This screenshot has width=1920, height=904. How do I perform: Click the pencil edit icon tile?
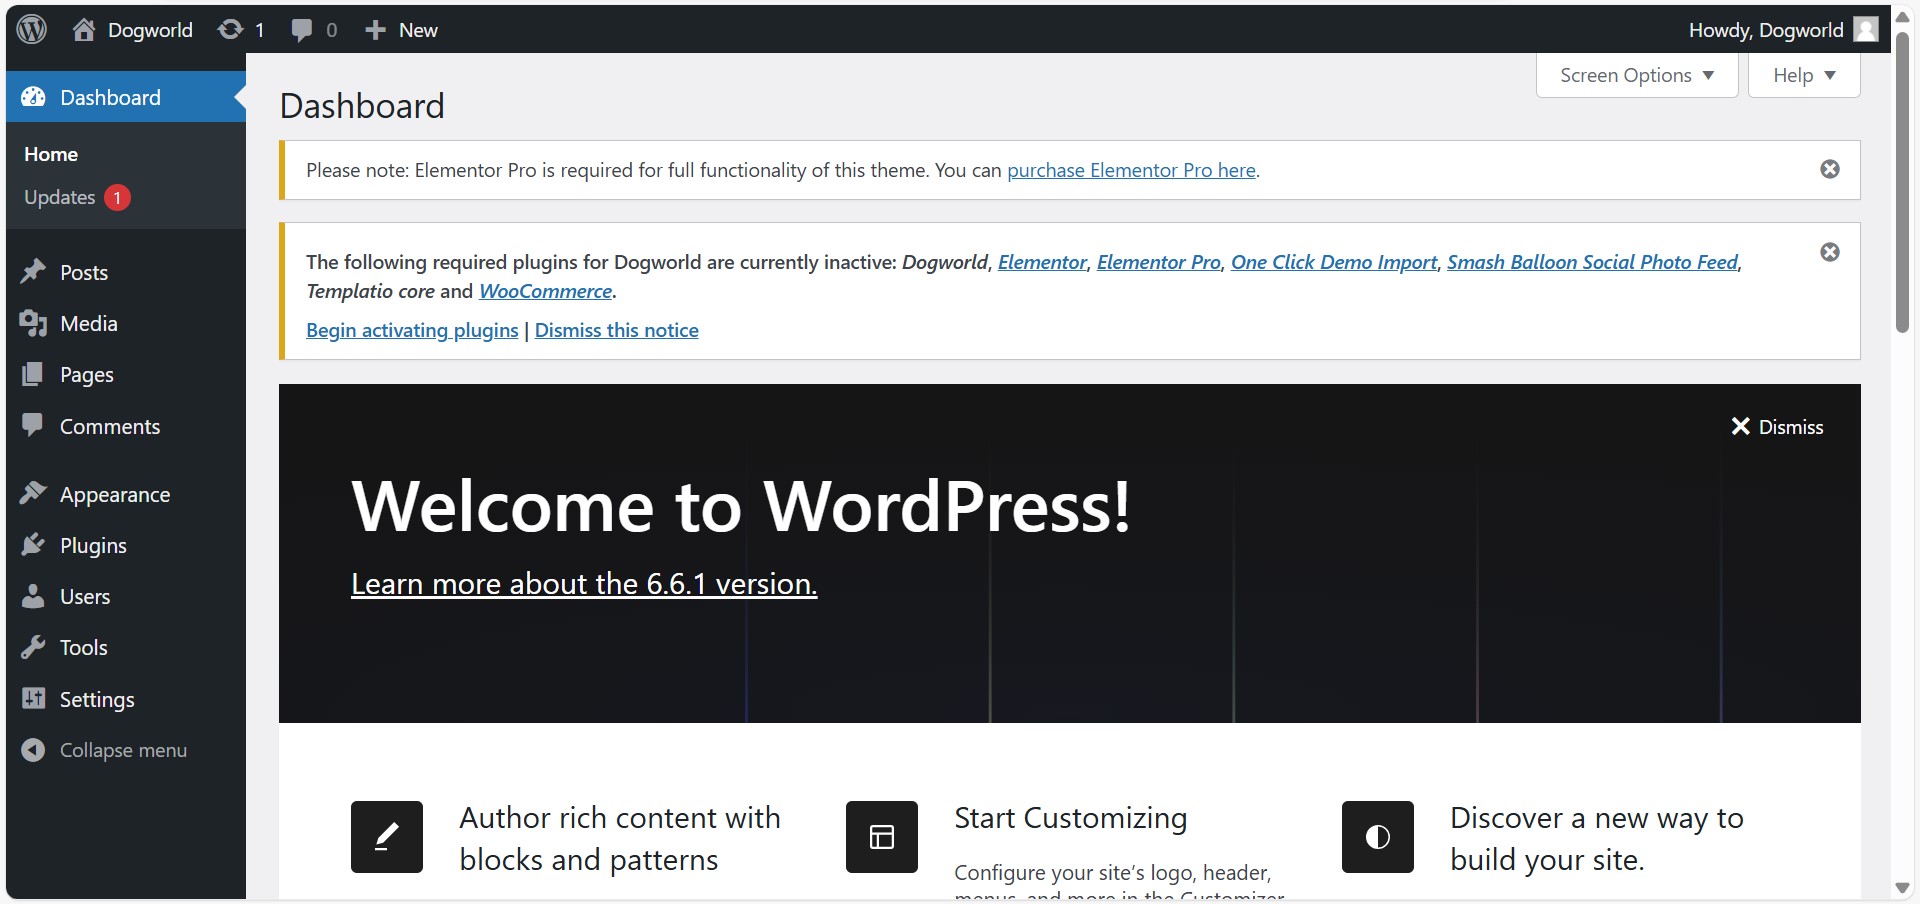387,837
